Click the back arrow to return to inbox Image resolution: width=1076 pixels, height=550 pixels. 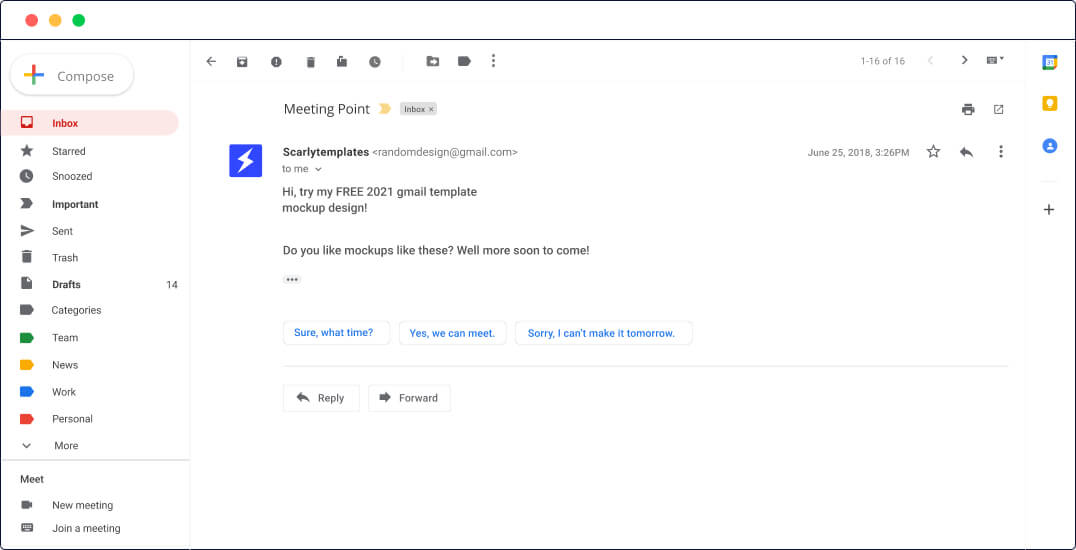[x=211, y=61]
